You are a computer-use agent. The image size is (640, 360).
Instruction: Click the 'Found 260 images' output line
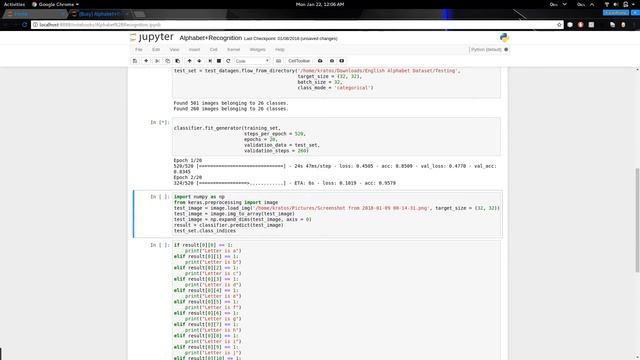tap(231, 109)
